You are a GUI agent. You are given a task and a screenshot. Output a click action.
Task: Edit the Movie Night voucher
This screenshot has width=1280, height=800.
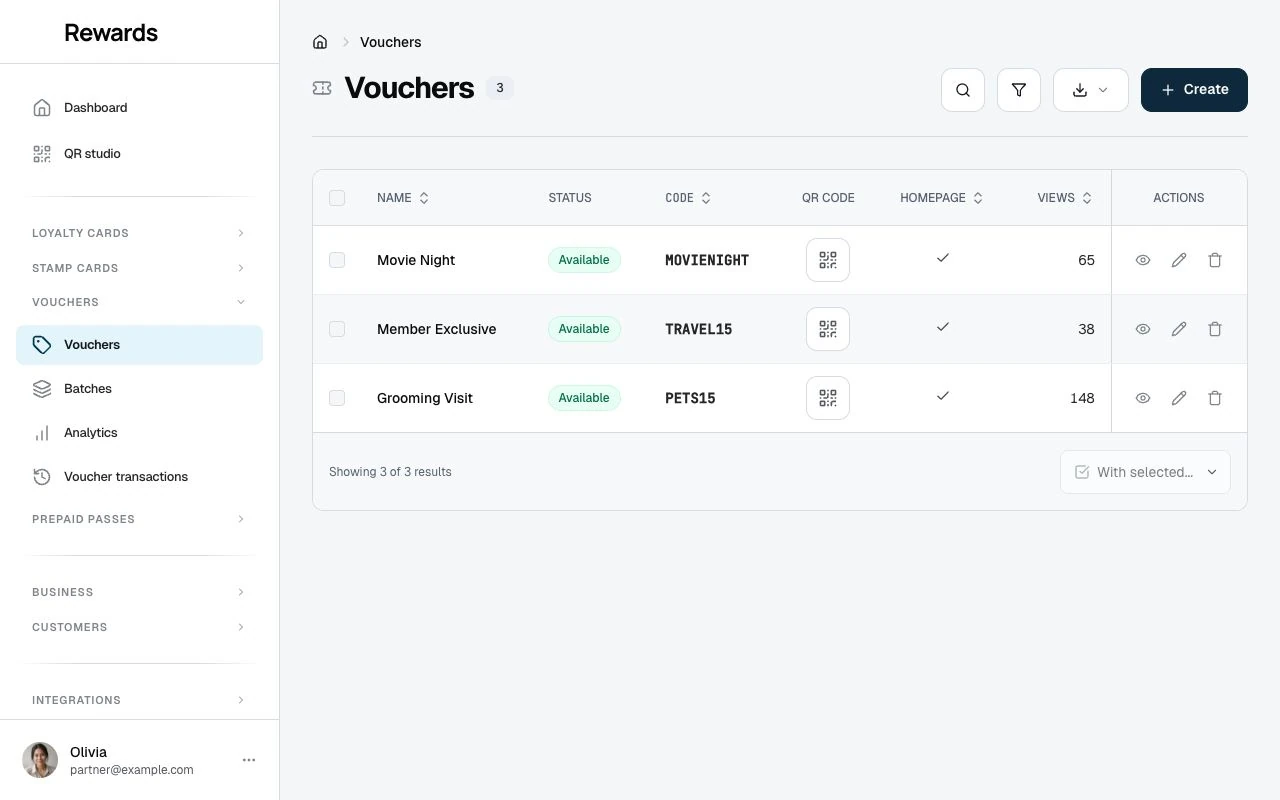tap(1179, 260)
